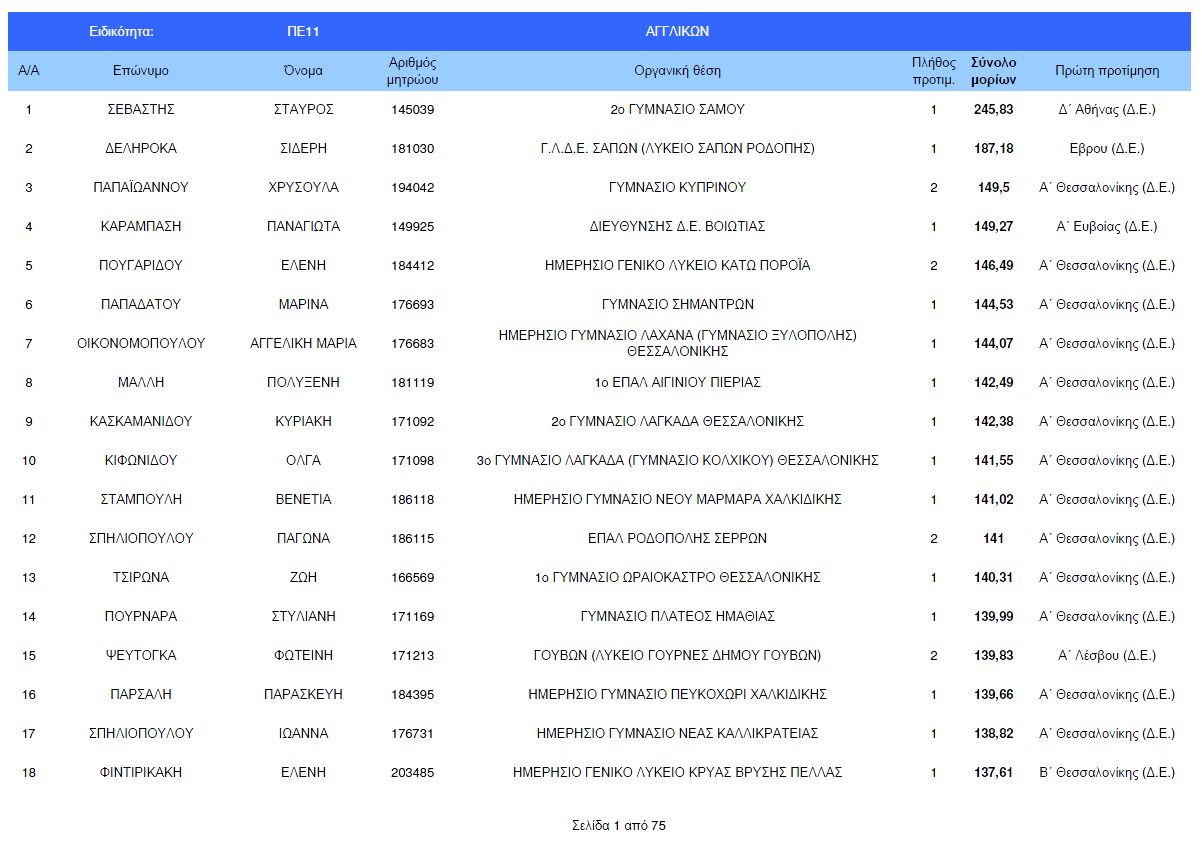
Task: Click the Σελίδα 1 από 75 page indicator
Action: click(618, 825)
